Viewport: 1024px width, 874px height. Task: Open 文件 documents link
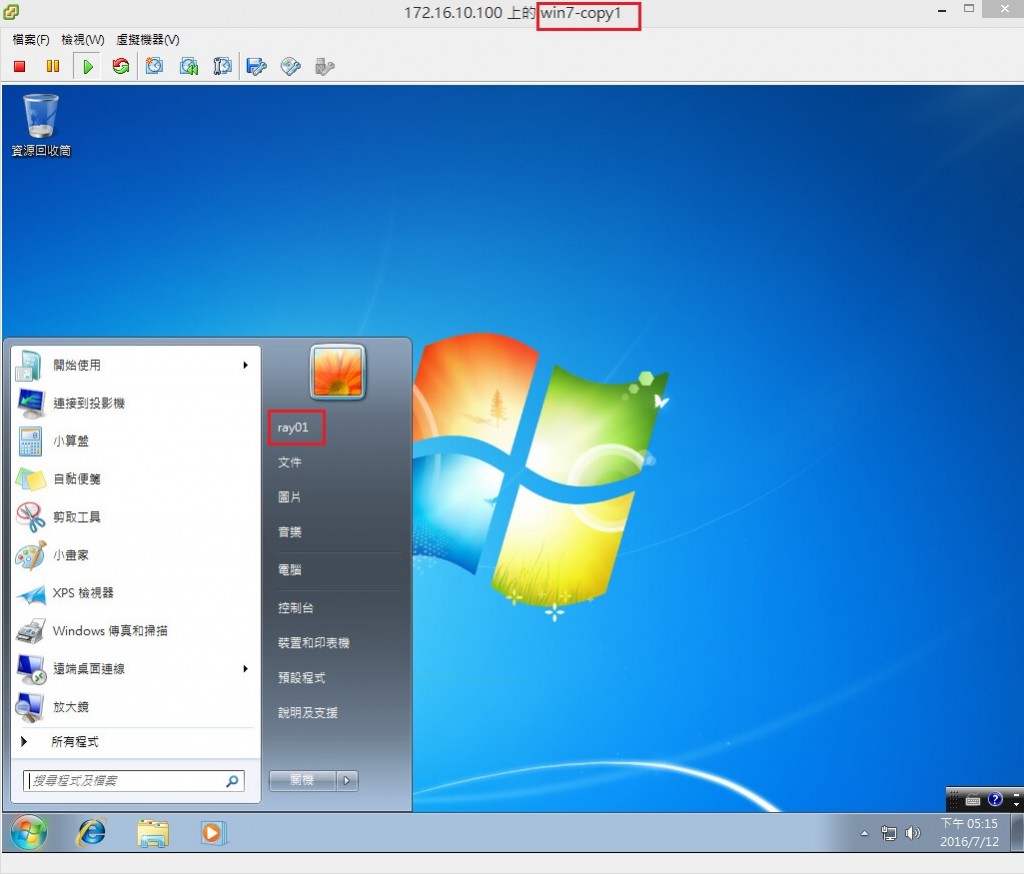click(289, 462)
